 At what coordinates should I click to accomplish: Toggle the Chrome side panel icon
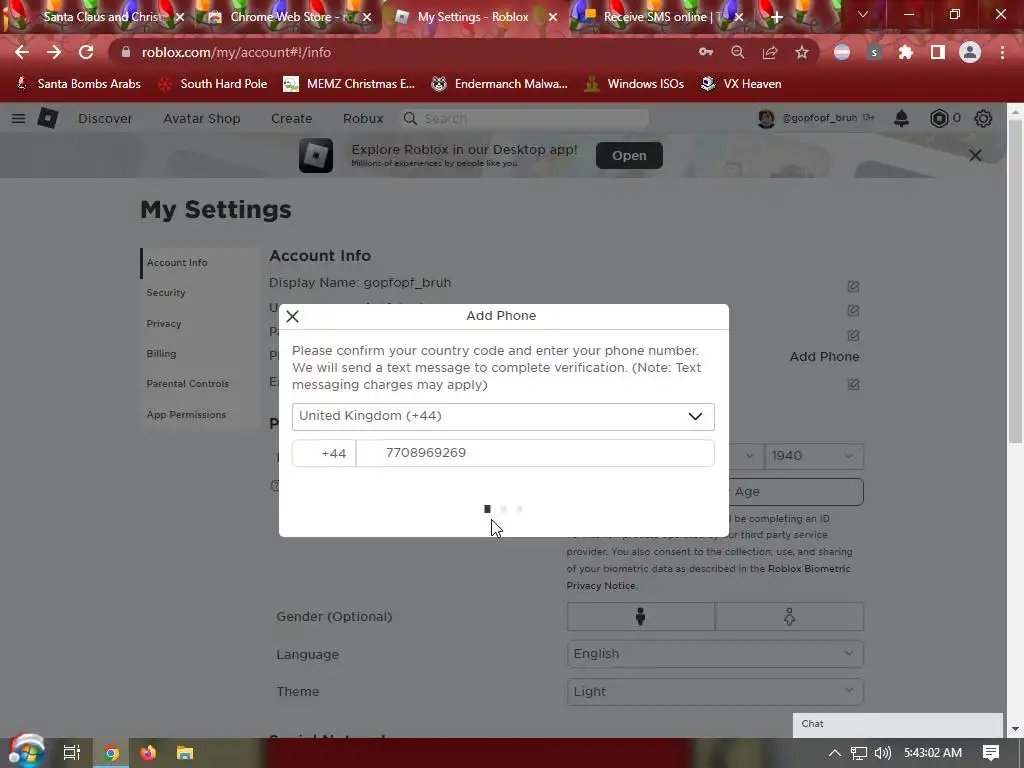point(938,52)
